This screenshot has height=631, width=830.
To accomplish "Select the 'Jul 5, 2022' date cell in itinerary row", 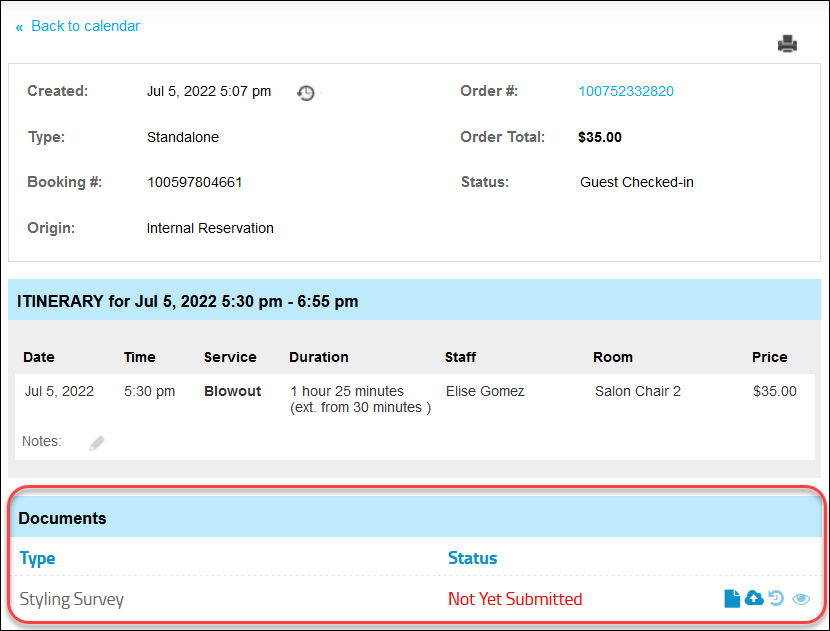I will [x=59, y=391].
